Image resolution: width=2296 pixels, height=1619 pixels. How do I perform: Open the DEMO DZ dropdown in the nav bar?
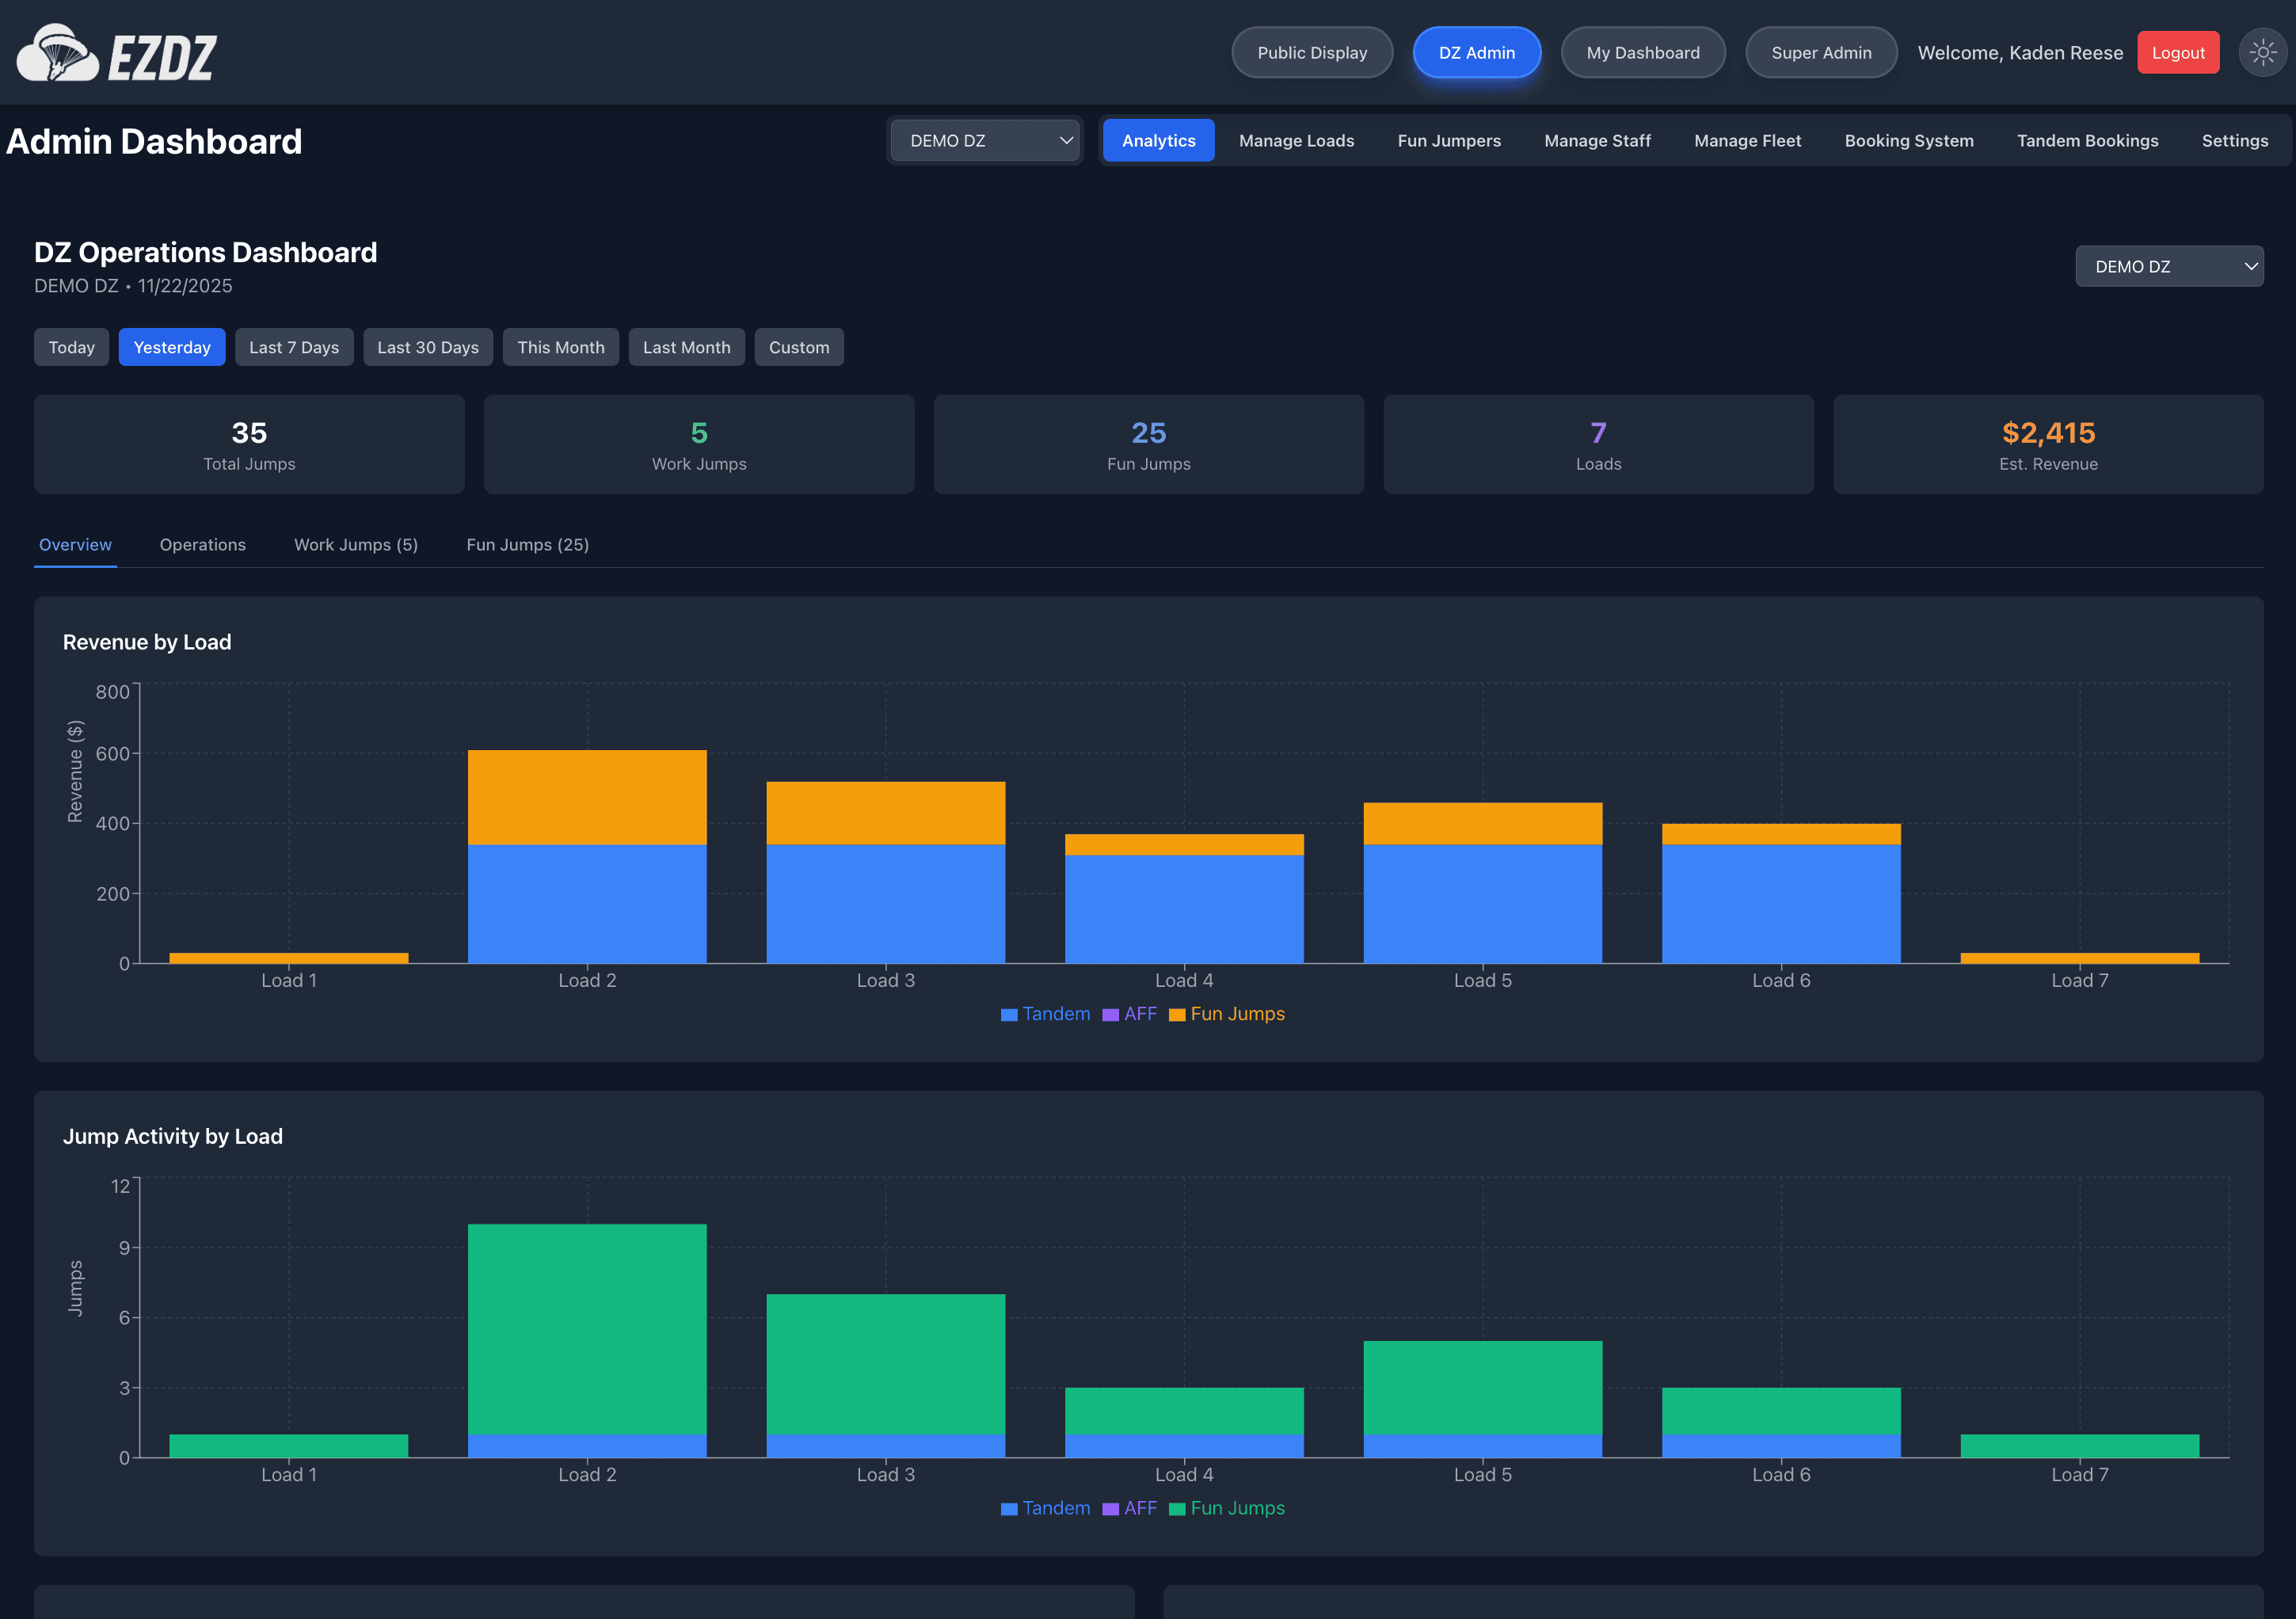click(x=984, y=140)
